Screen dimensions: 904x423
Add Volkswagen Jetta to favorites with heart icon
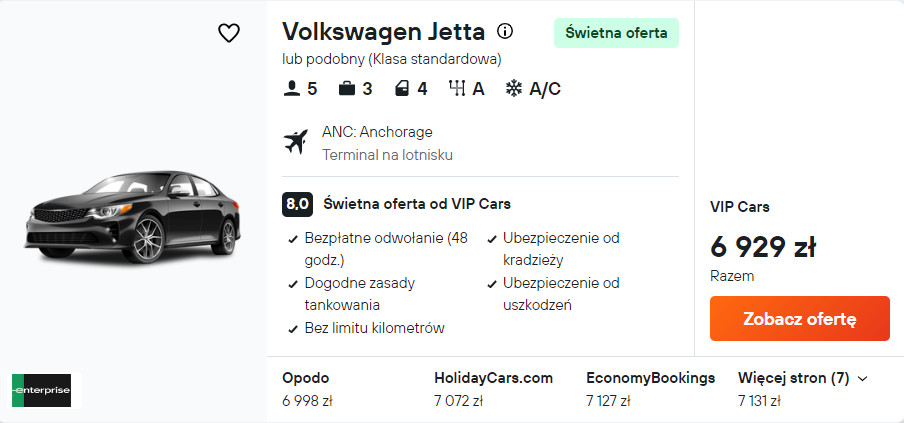point(229,33)
